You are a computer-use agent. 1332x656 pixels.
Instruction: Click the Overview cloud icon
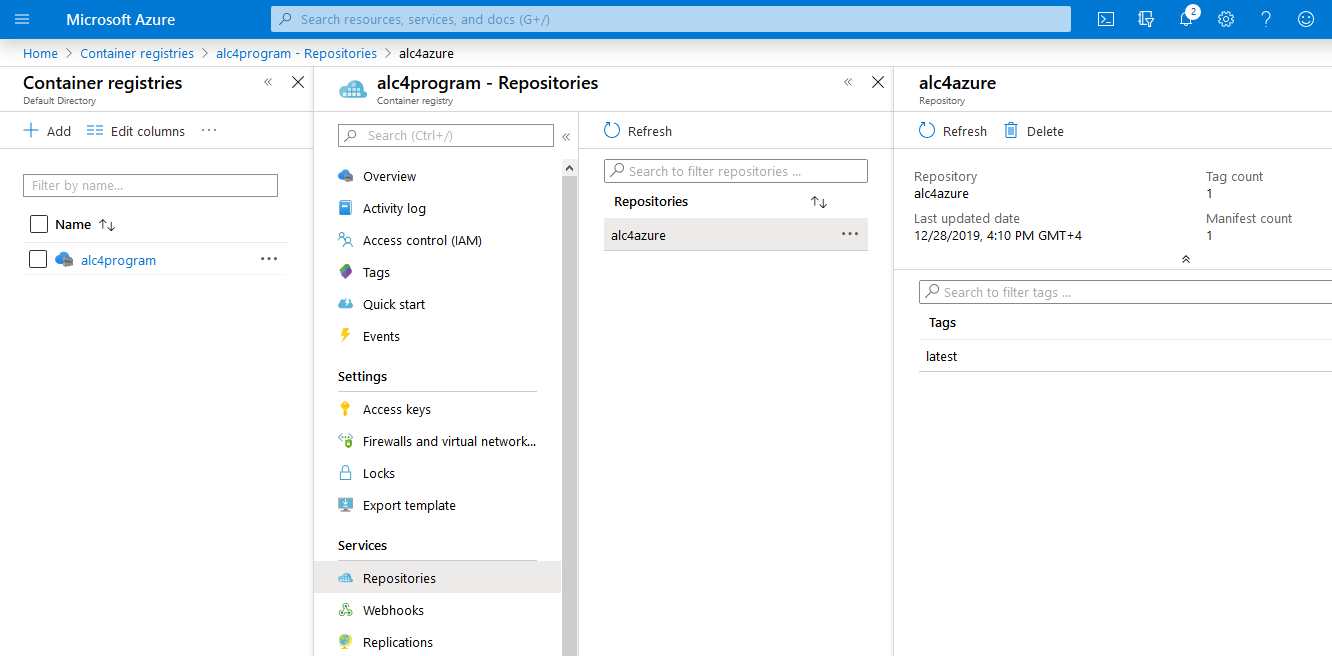click(346, 176)
